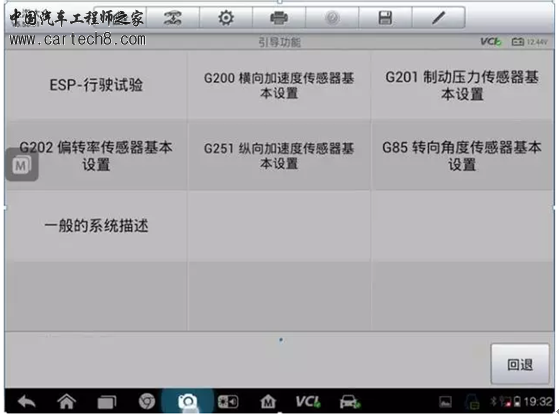
Task: Tap the floating M shortcut button
Action: [x=22, y=165]
